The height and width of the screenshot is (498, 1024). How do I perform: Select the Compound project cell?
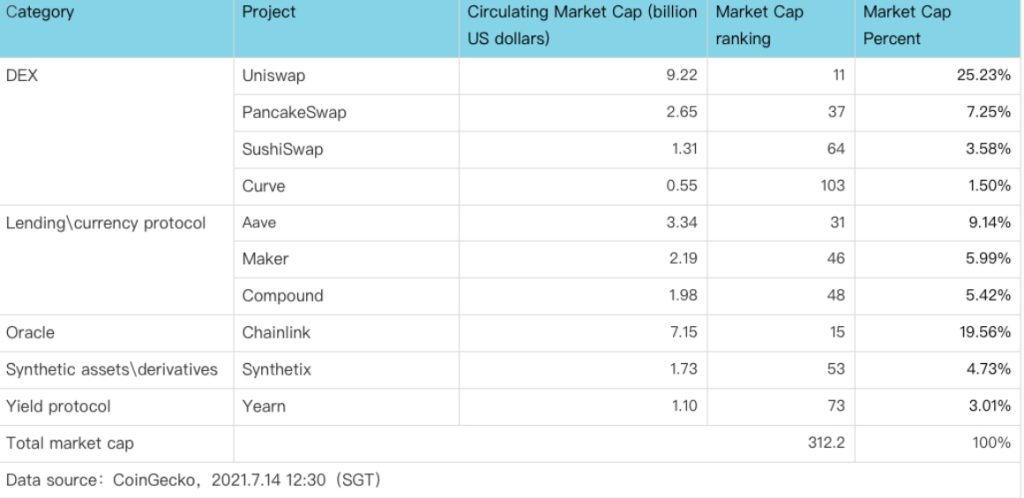coord(283,296)
